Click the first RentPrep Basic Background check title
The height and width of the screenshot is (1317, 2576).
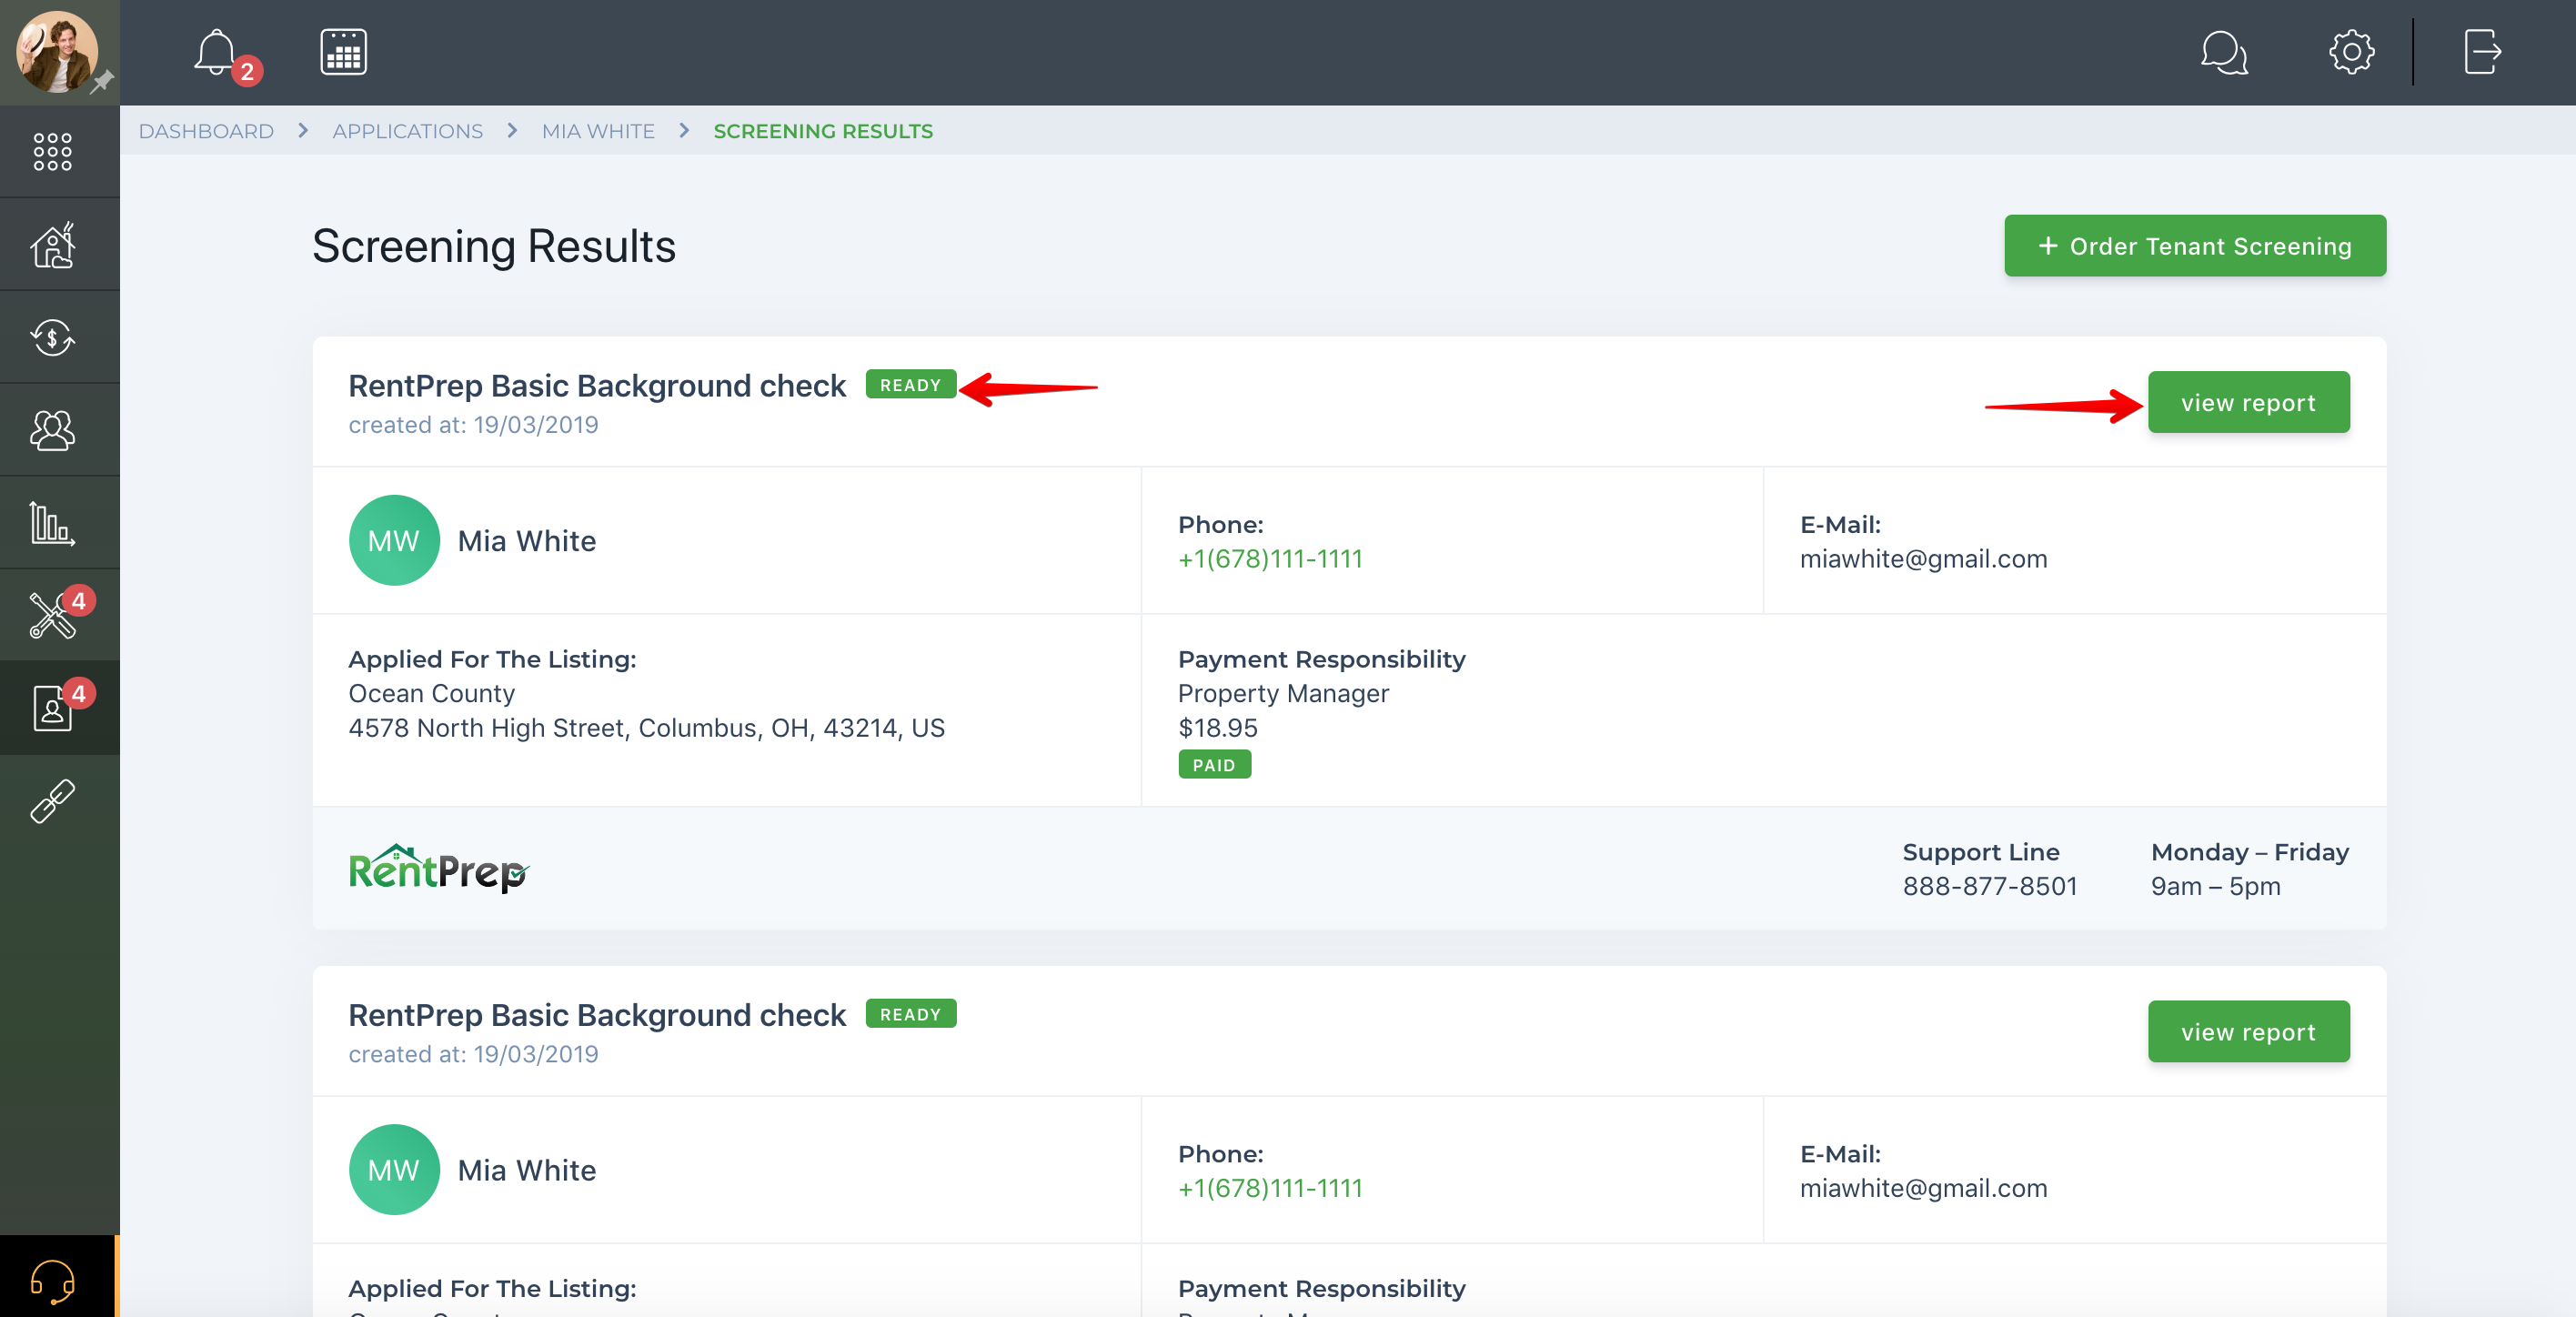click(597, 386)
